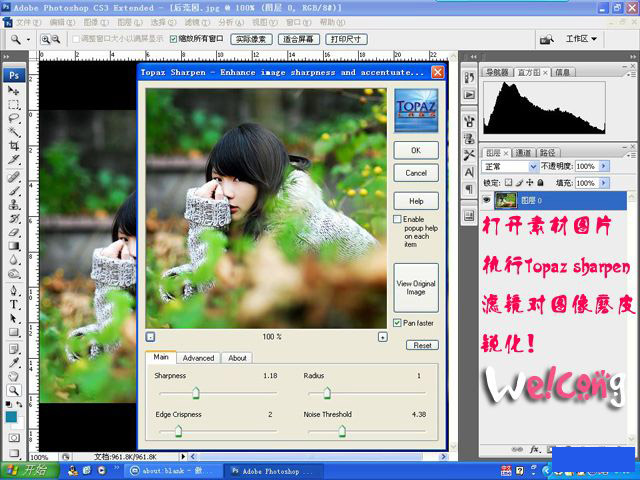The height and width of the screenshot is (480, 640).
Task: Click the Help button in Topaz dialog
Action: tap(416, 201)
